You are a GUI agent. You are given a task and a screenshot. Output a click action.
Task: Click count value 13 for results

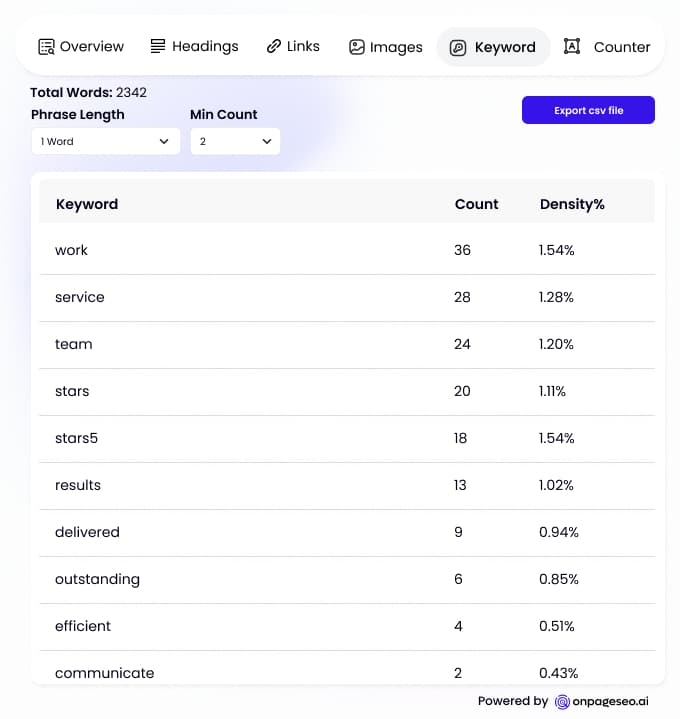(x=460, y=485)
